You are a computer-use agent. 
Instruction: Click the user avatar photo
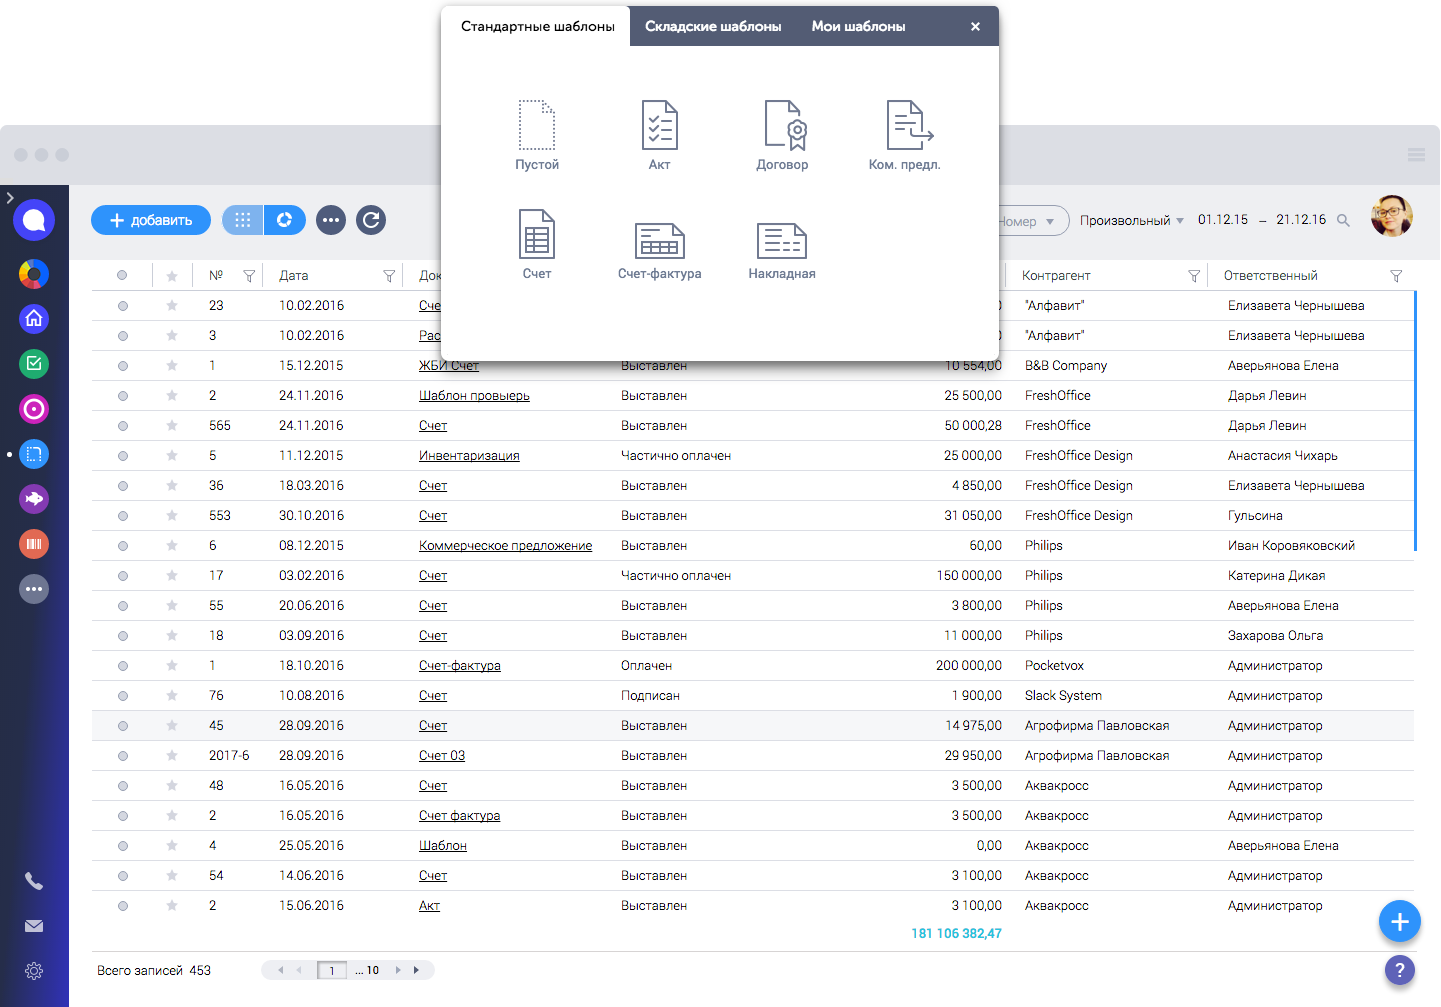click(x=1392, y=216)
